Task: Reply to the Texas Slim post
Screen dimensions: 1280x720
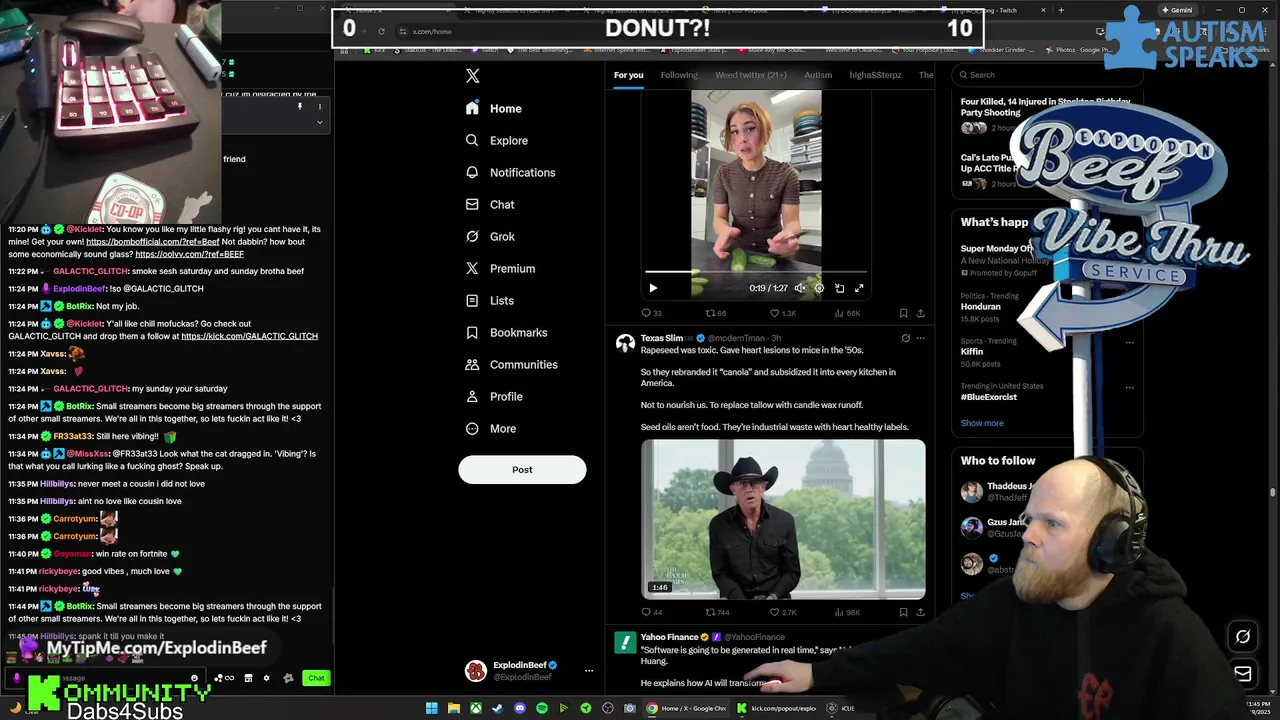Action: pos(653,612)
